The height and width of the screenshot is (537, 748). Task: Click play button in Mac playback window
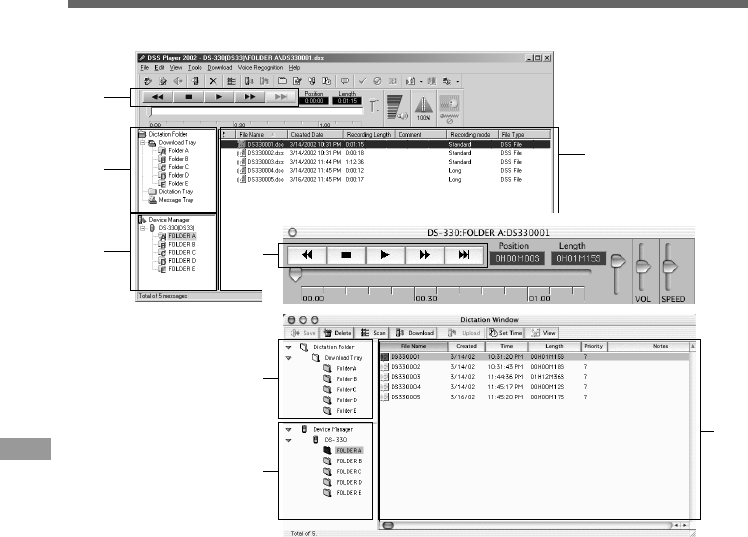click(385, 255)
